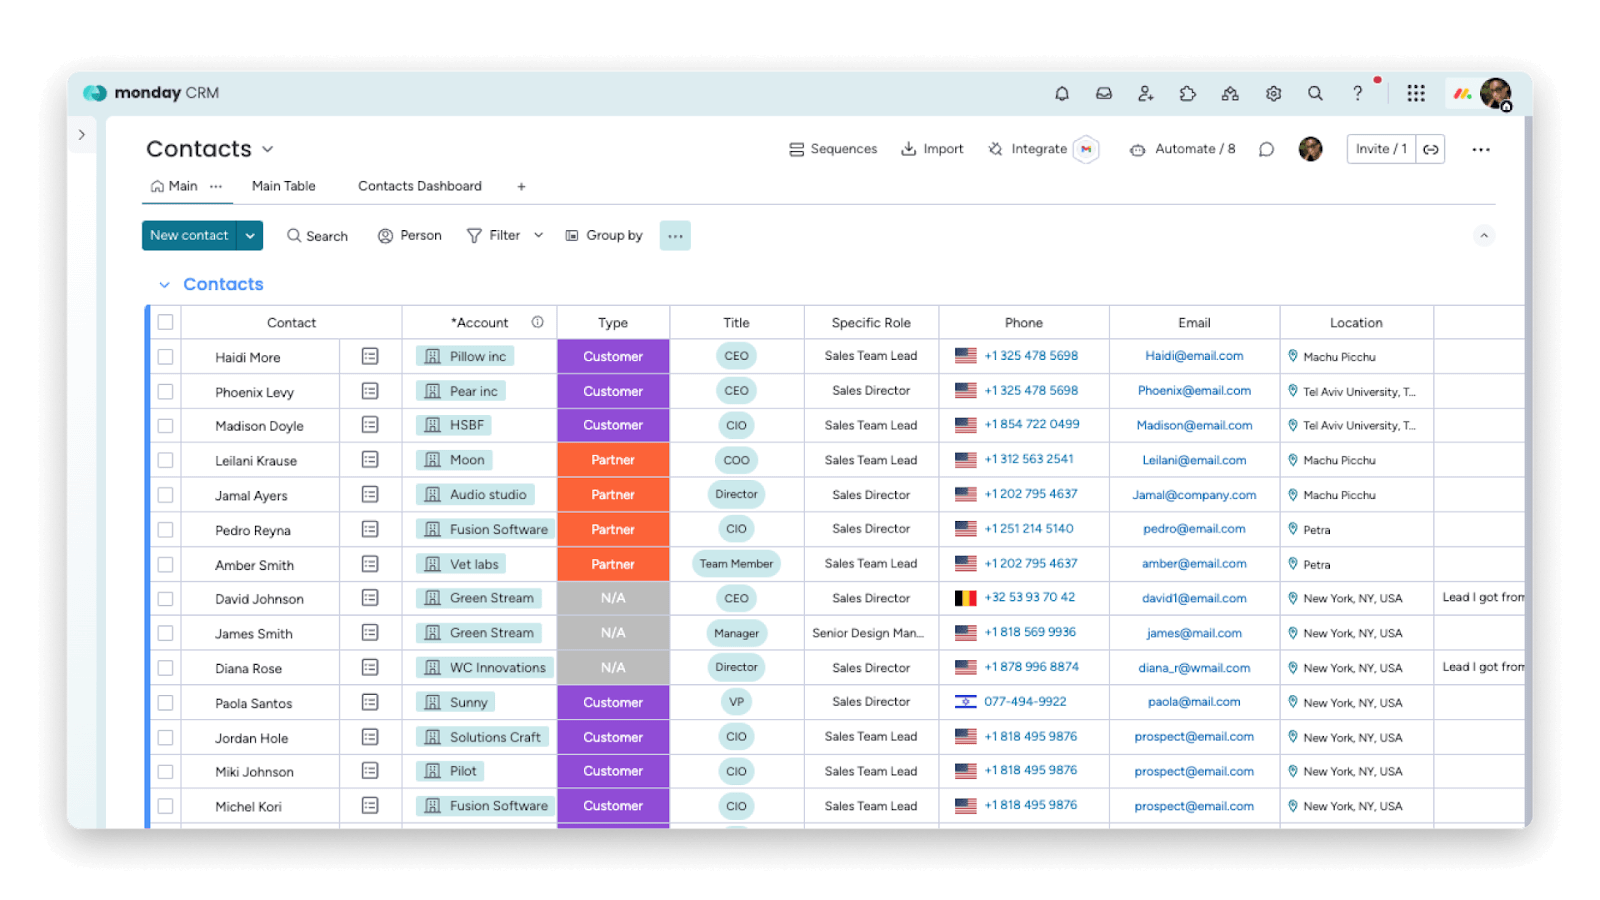Viewport: 1600px width, 900px height.
Task: Open the notifications bell
Action: coord(1061,93)
